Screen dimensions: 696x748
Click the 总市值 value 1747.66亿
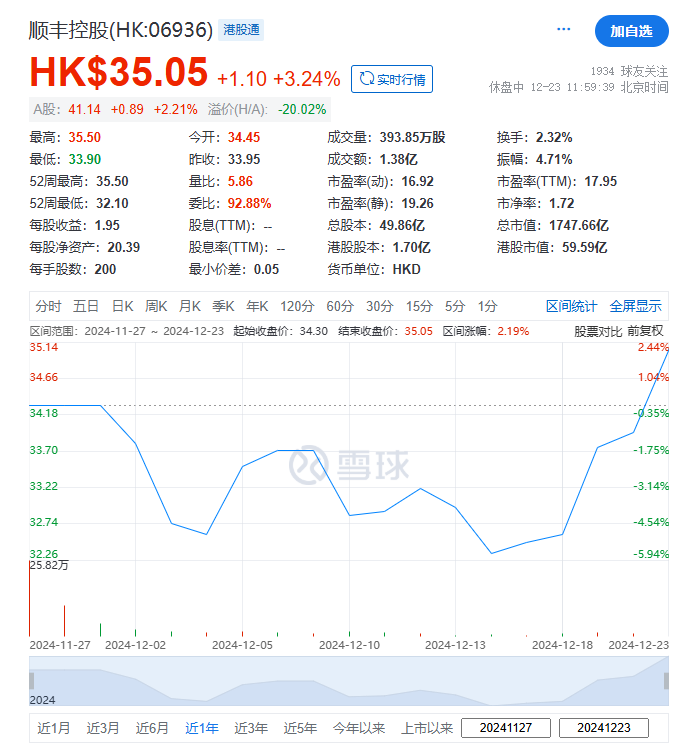click(x=579, y=225)
